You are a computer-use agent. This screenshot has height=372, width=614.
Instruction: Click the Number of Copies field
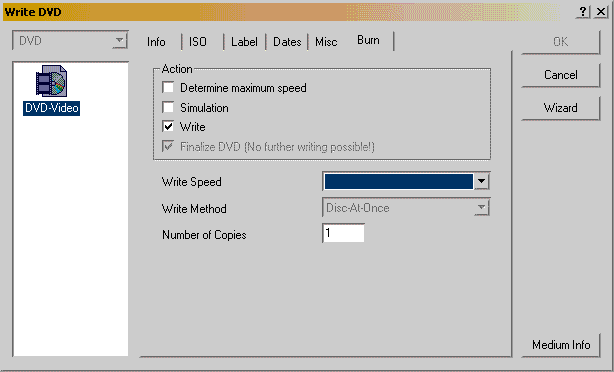point(343,233)
